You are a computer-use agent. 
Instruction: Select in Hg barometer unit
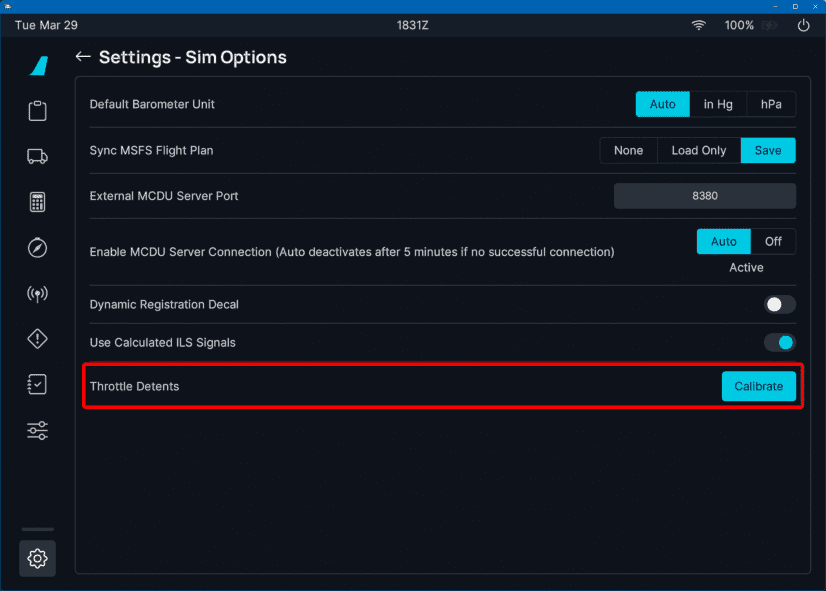click(x=717, y=104)
